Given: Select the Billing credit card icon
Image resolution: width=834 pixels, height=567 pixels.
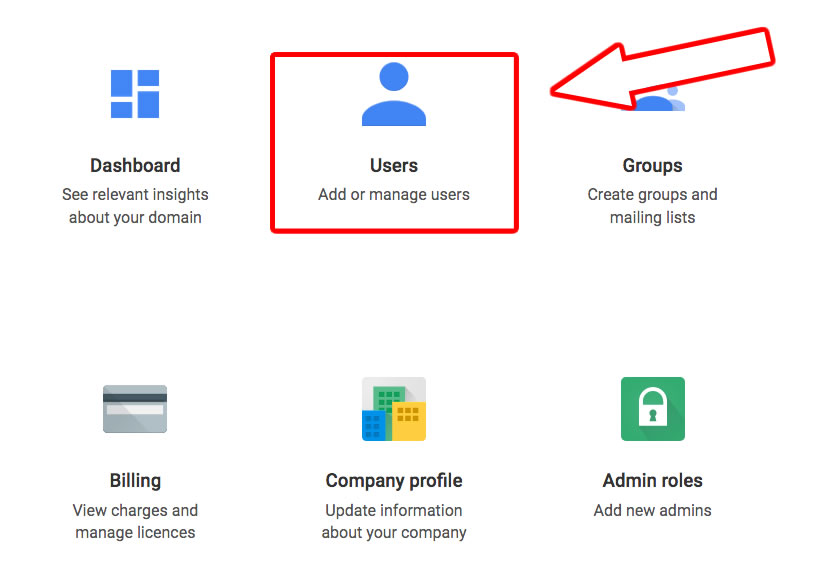Looking at the screenshot, I should pos(135,409).
